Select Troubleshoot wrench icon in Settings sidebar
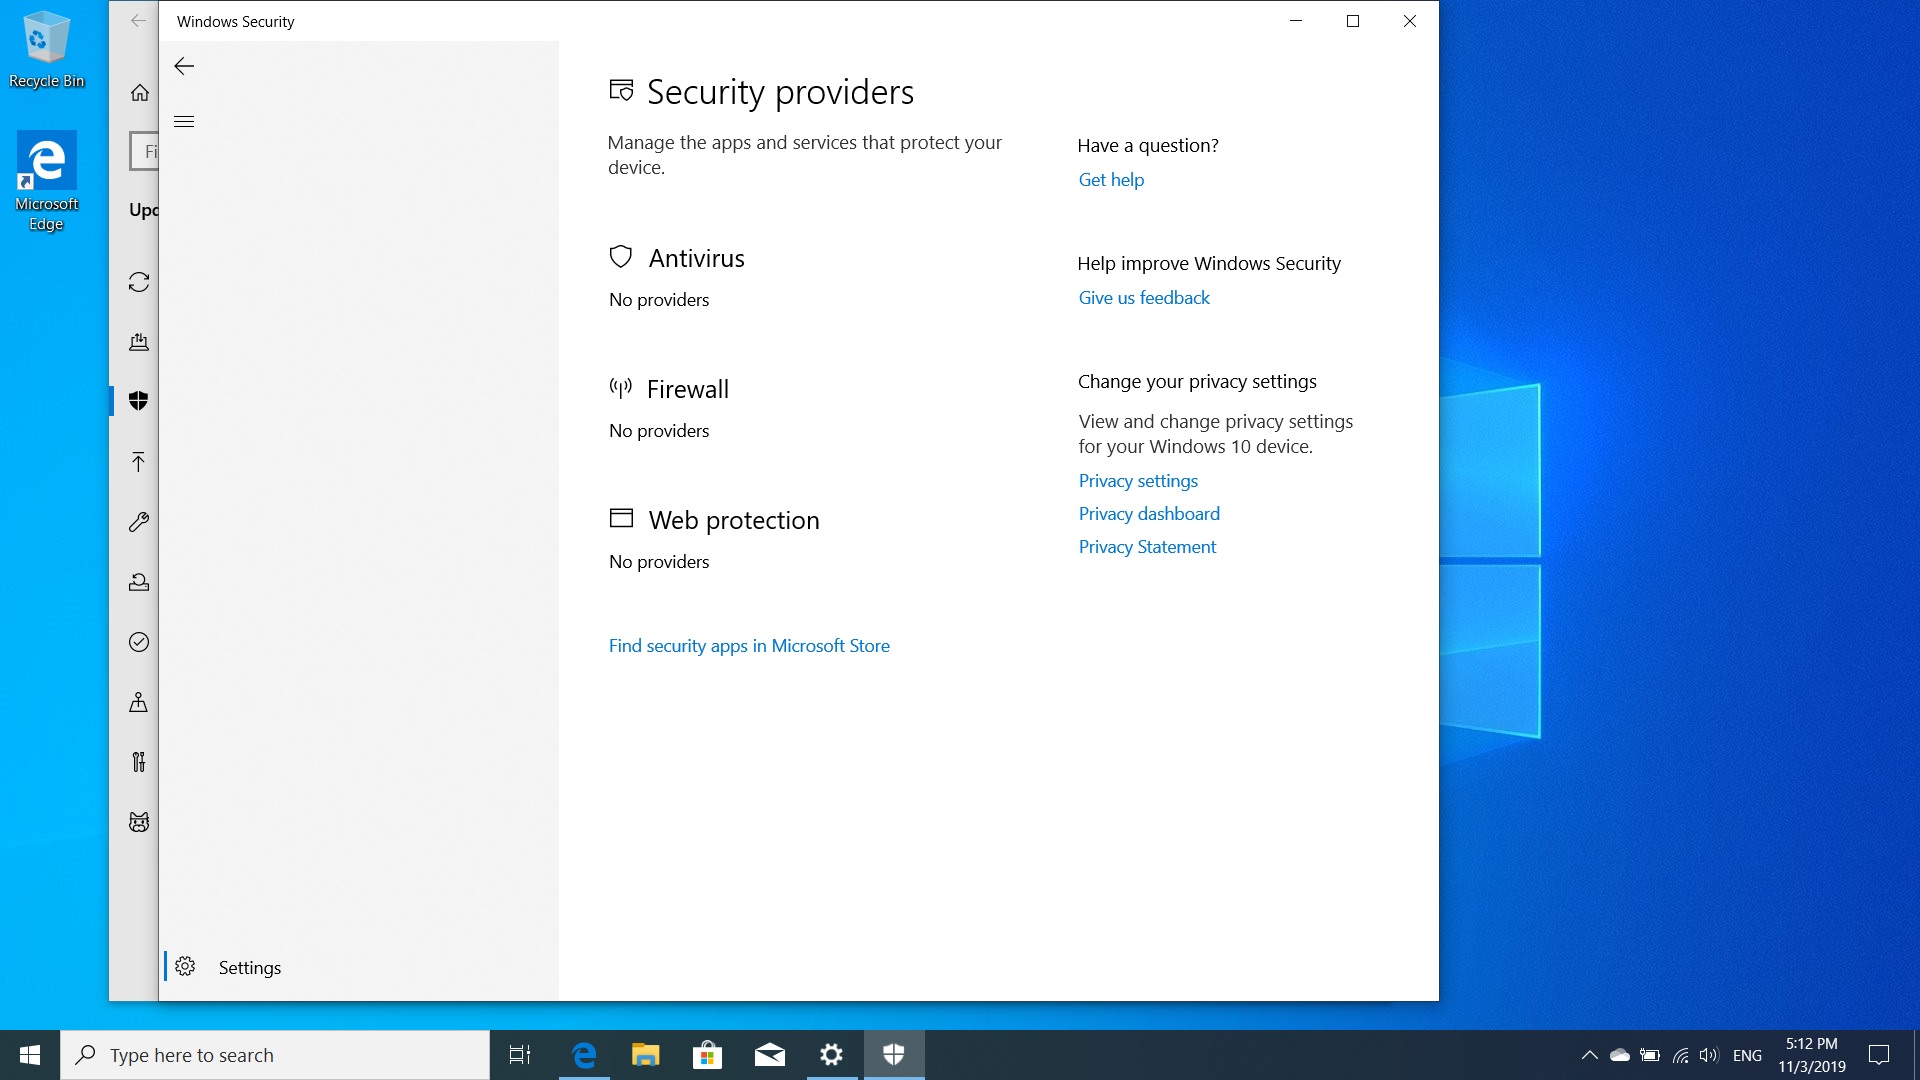Screen dimensions: 1920x1080 click(x=139, y=522)
